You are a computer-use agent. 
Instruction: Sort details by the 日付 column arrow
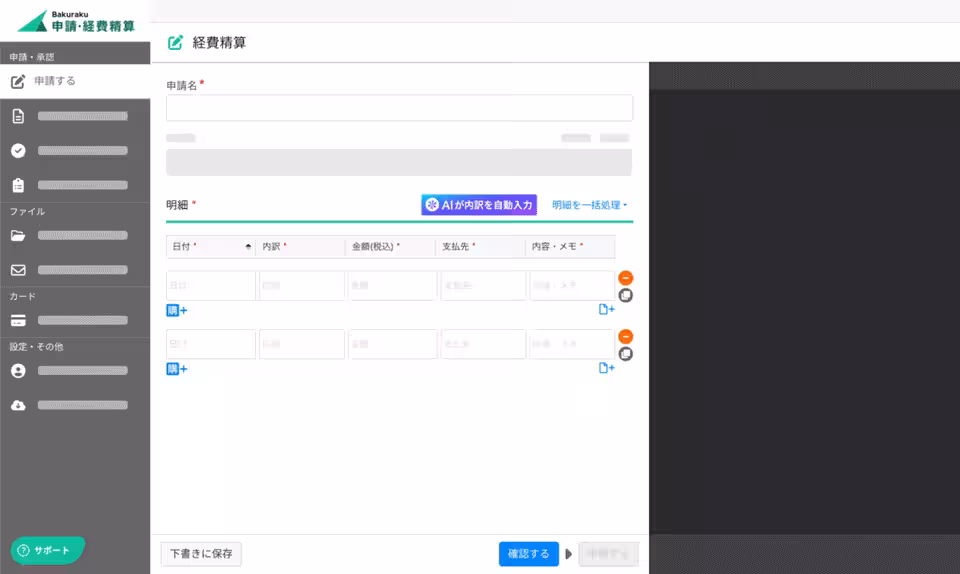click(248, 246)
